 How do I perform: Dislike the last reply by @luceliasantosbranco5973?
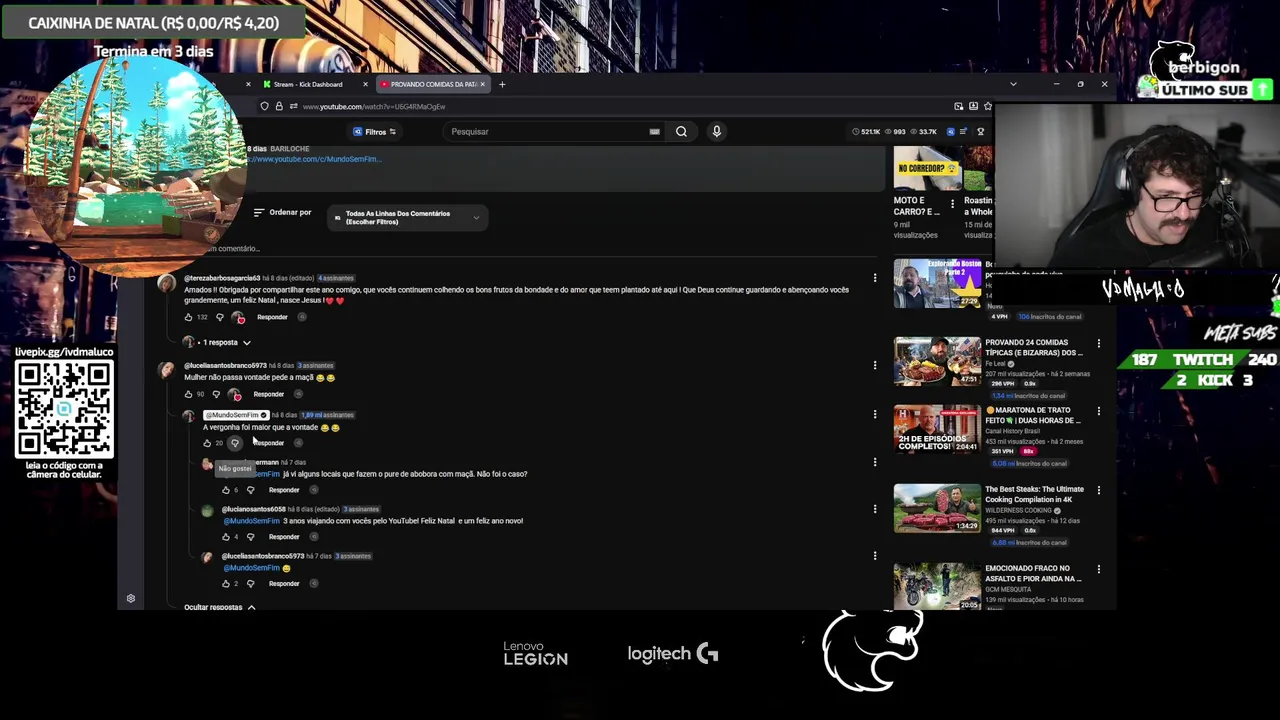[x=250, y=583]
